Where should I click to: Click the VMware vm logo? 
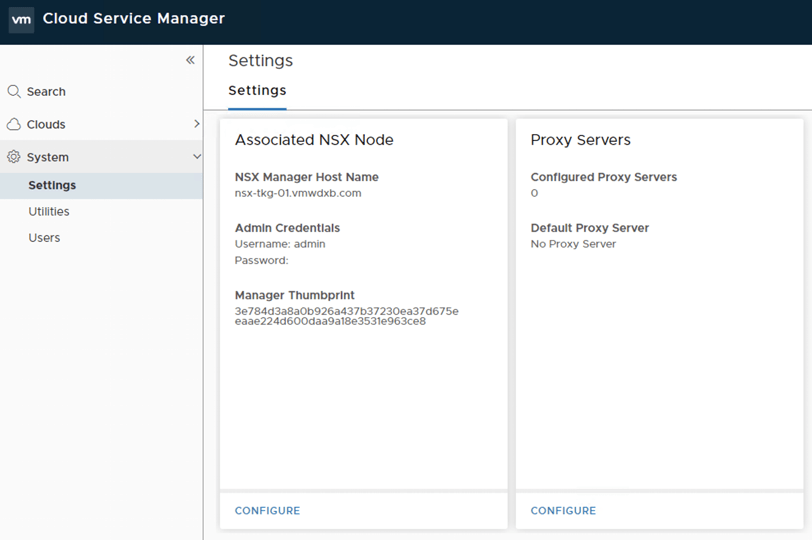[x=21, y=19]
